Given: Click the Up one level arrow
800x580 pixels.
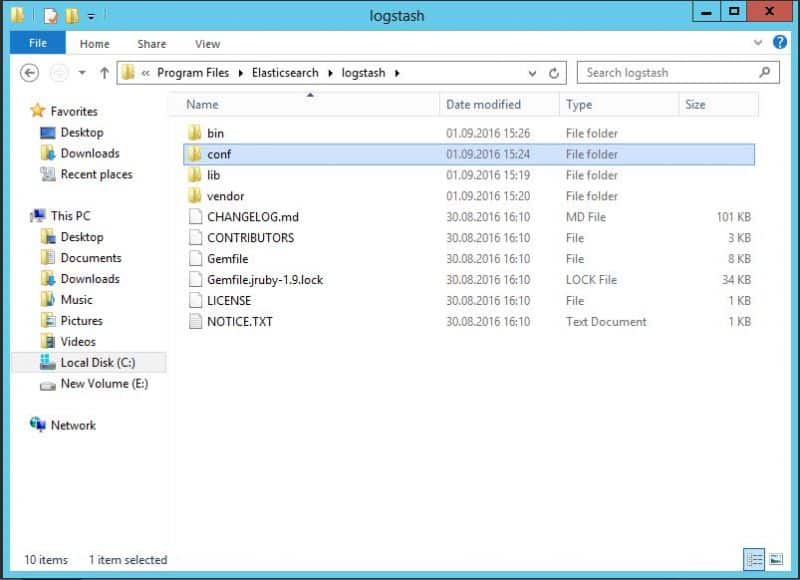Looking at the screenshot, I should coord(104,73).
